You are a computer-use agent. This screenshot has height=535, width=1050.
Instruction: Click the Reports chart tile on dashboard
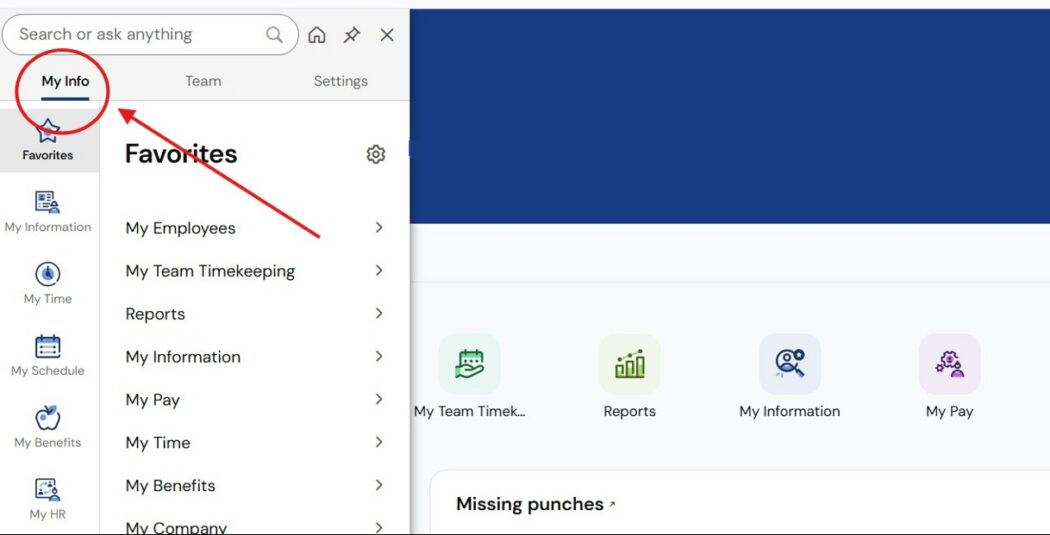click(x=629, y=365)
